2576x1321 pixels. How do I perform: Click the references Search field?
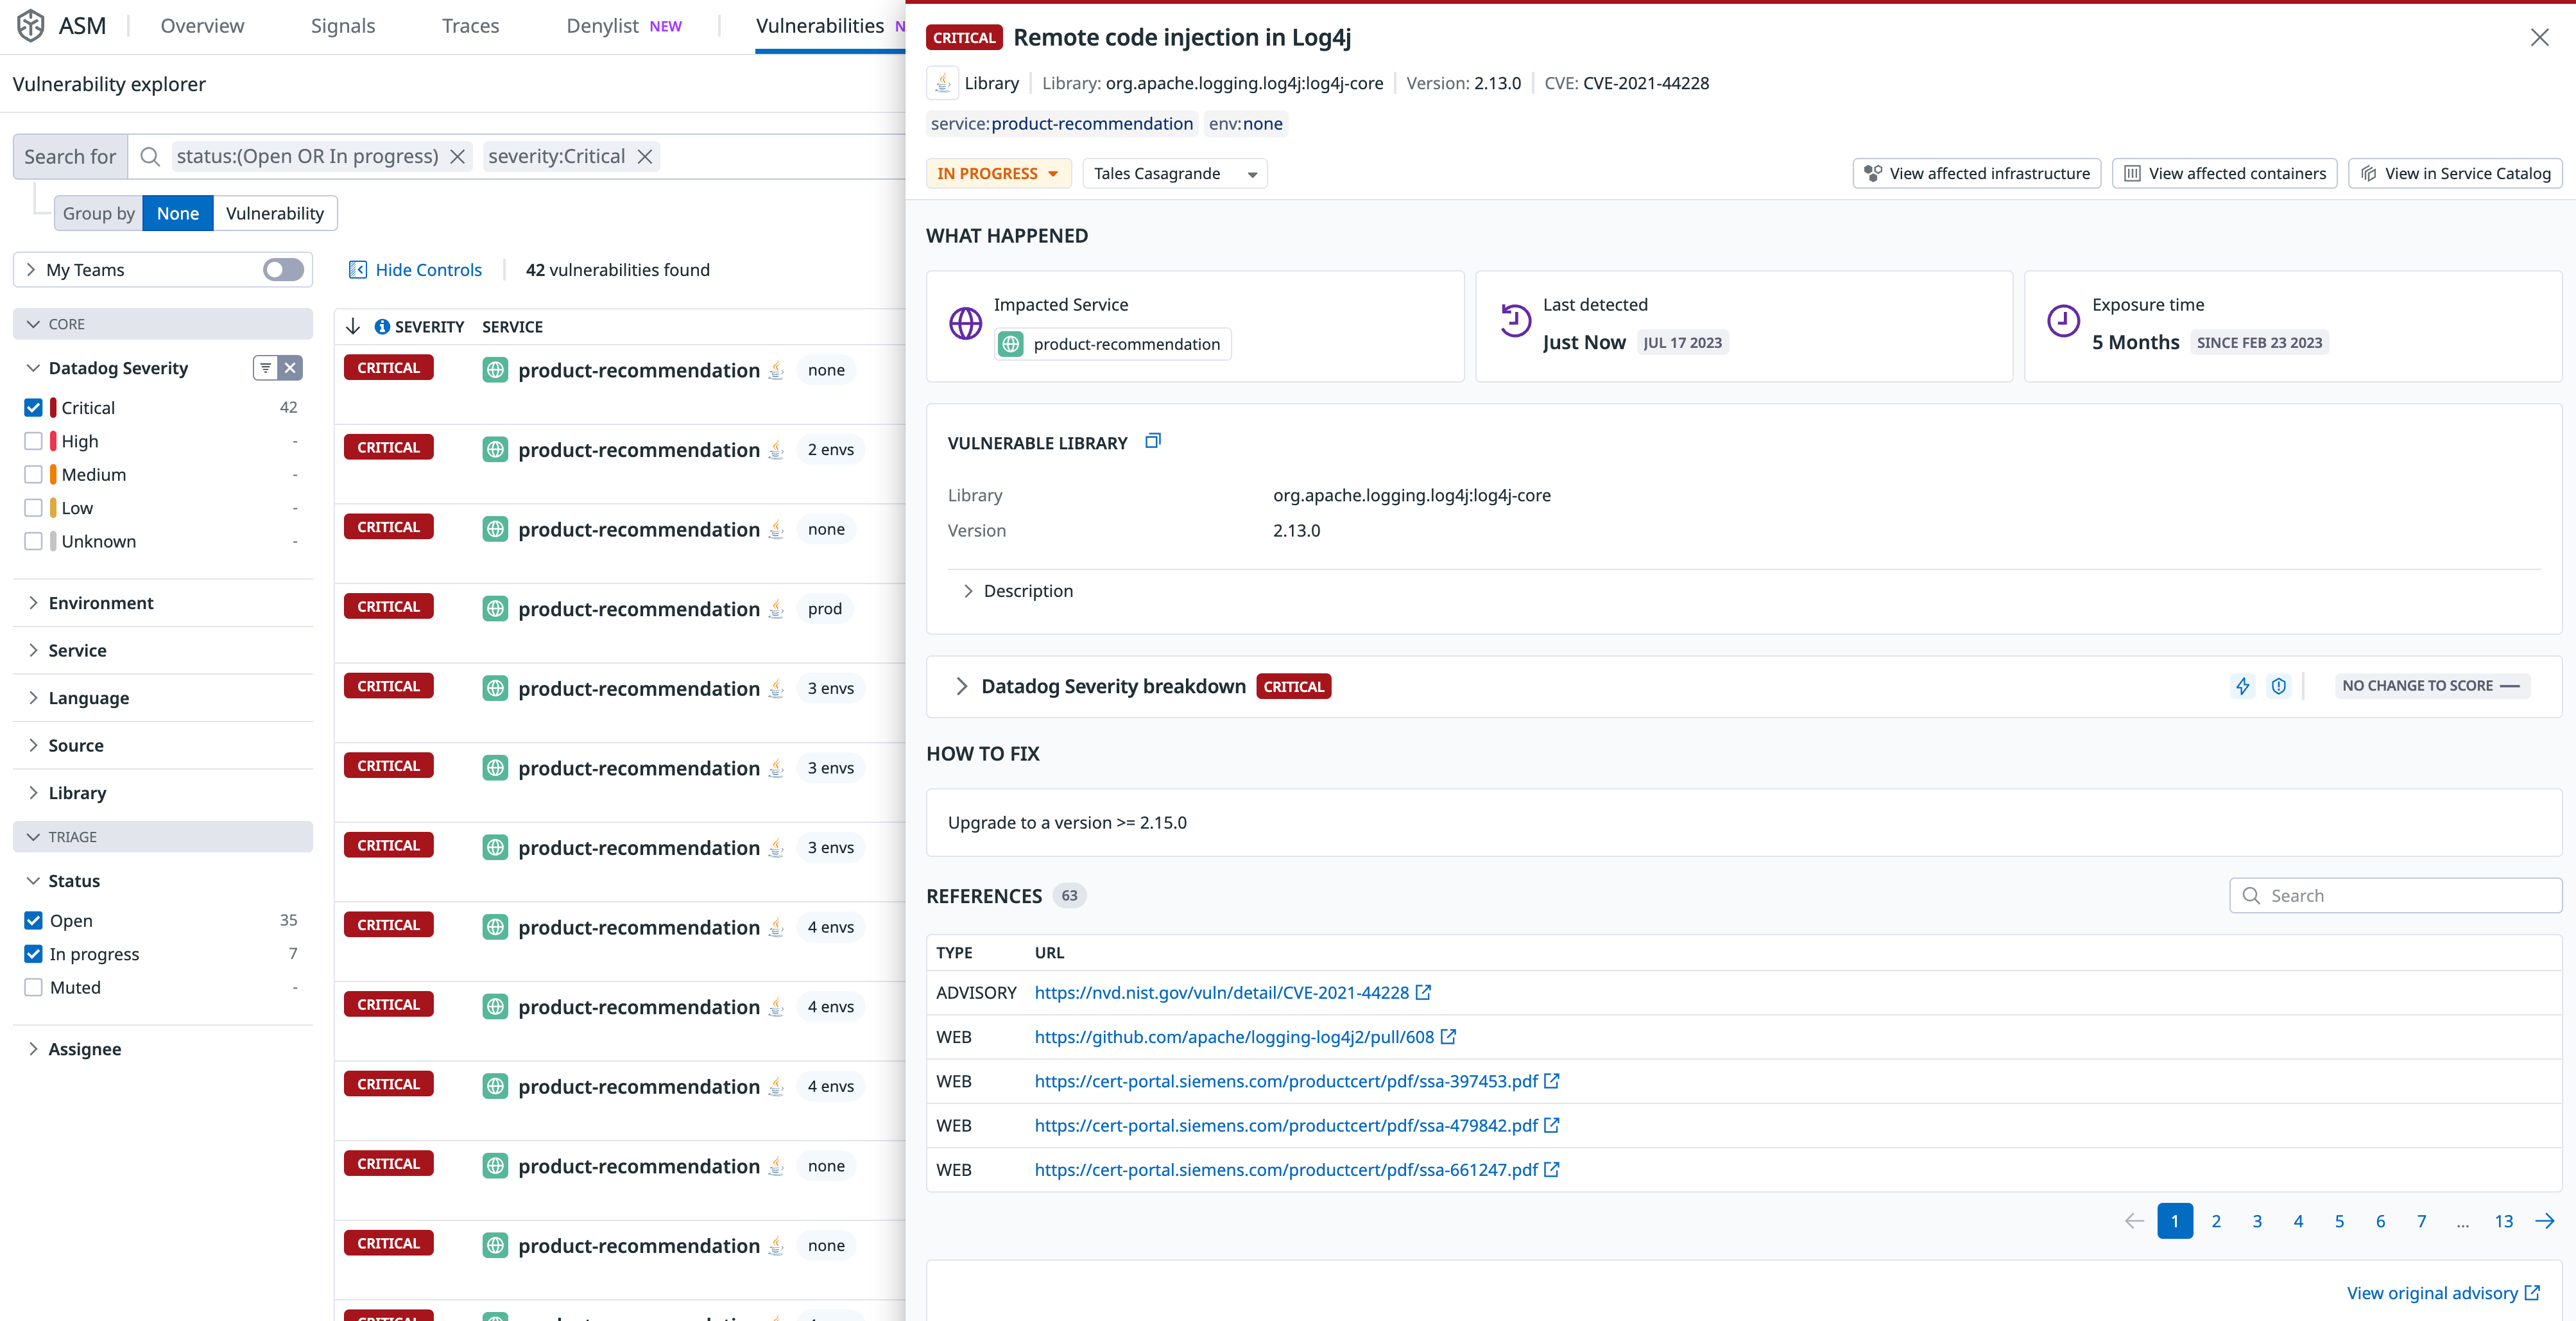pos(2395,896)
